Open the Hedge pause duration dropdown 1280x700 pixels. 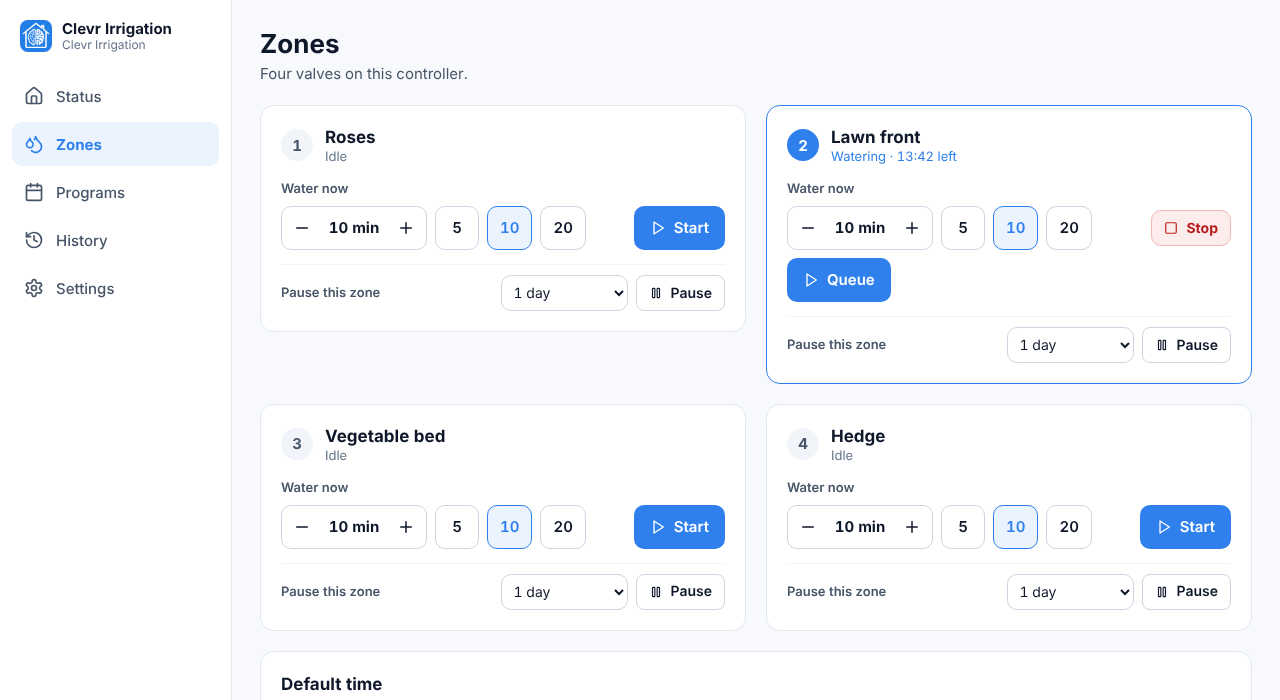tap(1070, 592)
